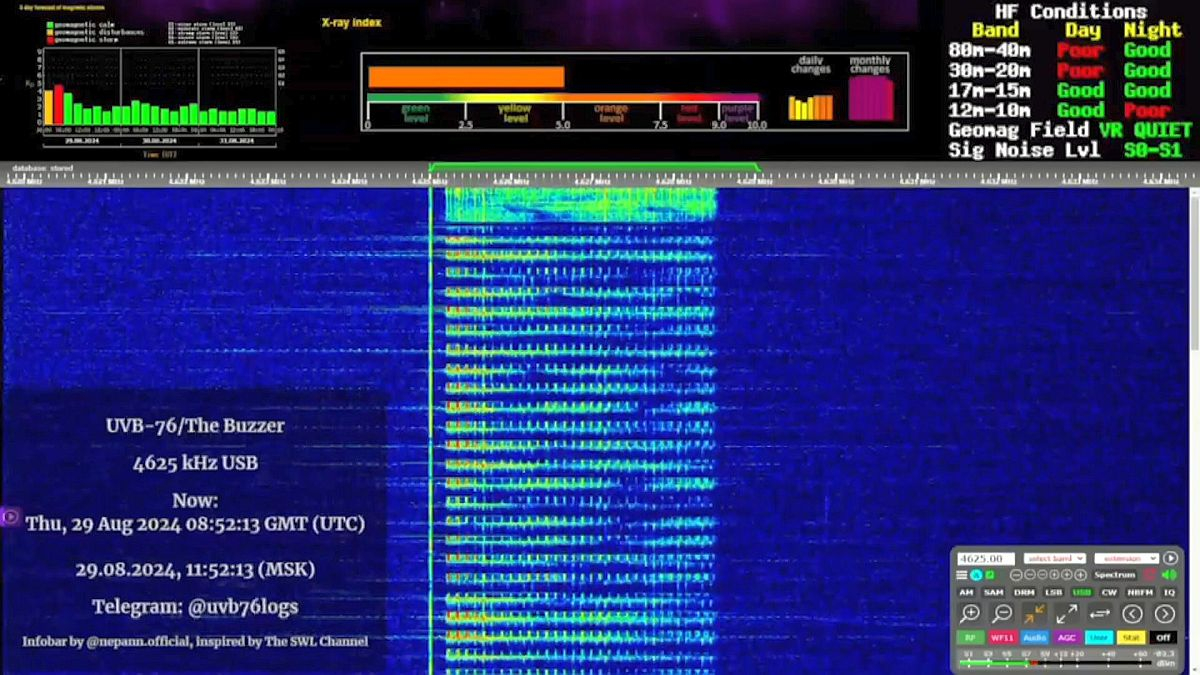Click the left-right swap arrows icon
Screen dimensions: 1200x675
coord(1100,614)
